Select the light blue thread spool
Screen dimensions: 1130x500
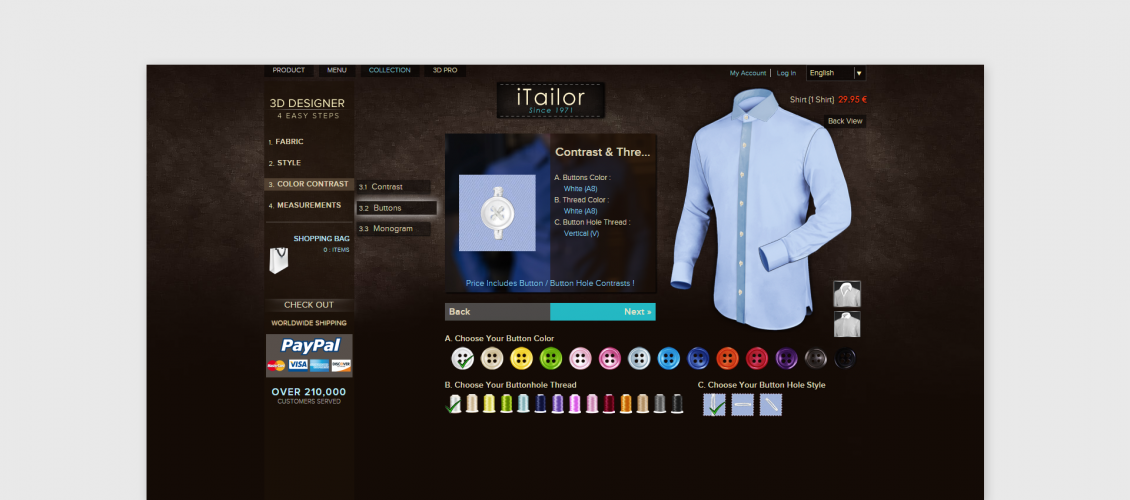(523, 403)
